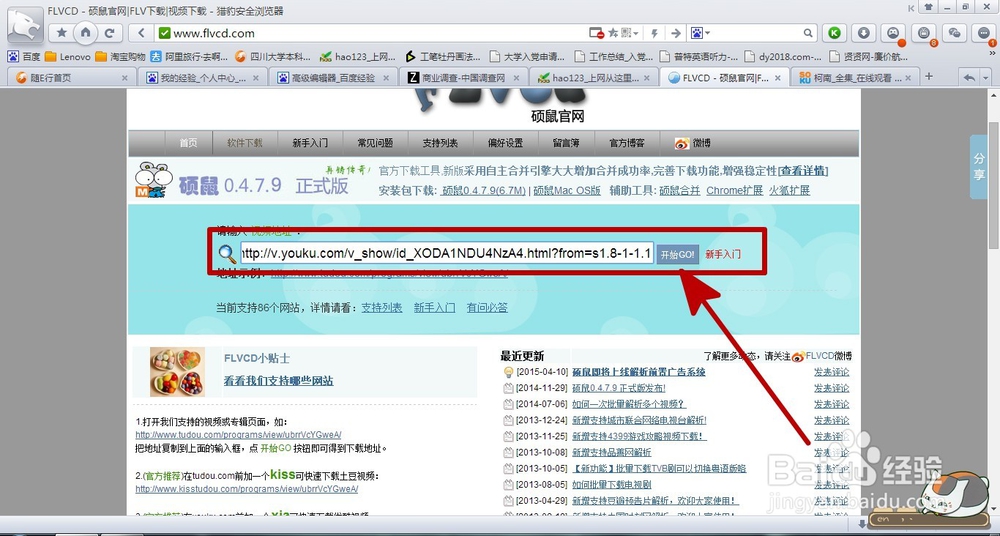Open the ad-block icon in address bar
Viewport: 1000px width, 536px height.
[596, 33]
